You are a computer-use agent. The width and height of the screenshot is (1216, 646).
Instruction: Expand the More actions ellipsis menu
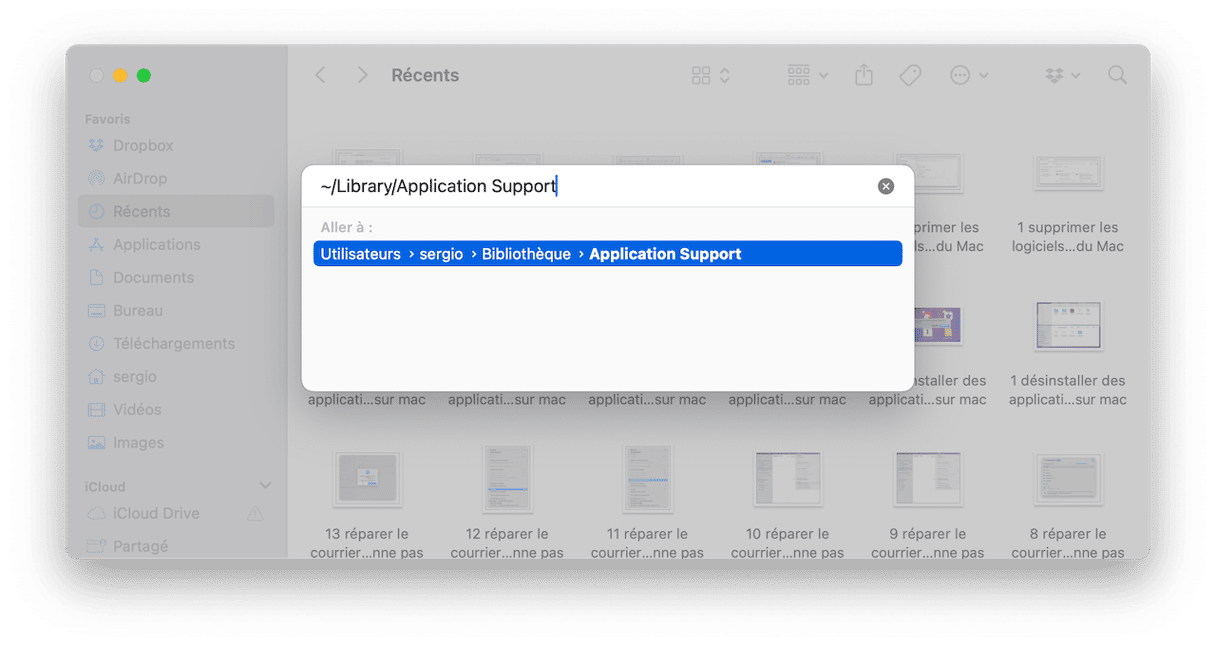(x=969, y=75)
